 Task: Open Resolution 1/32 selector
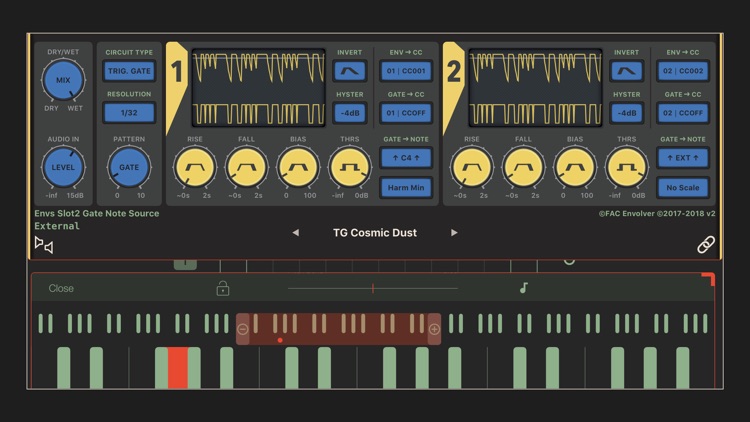click(129, 113)
